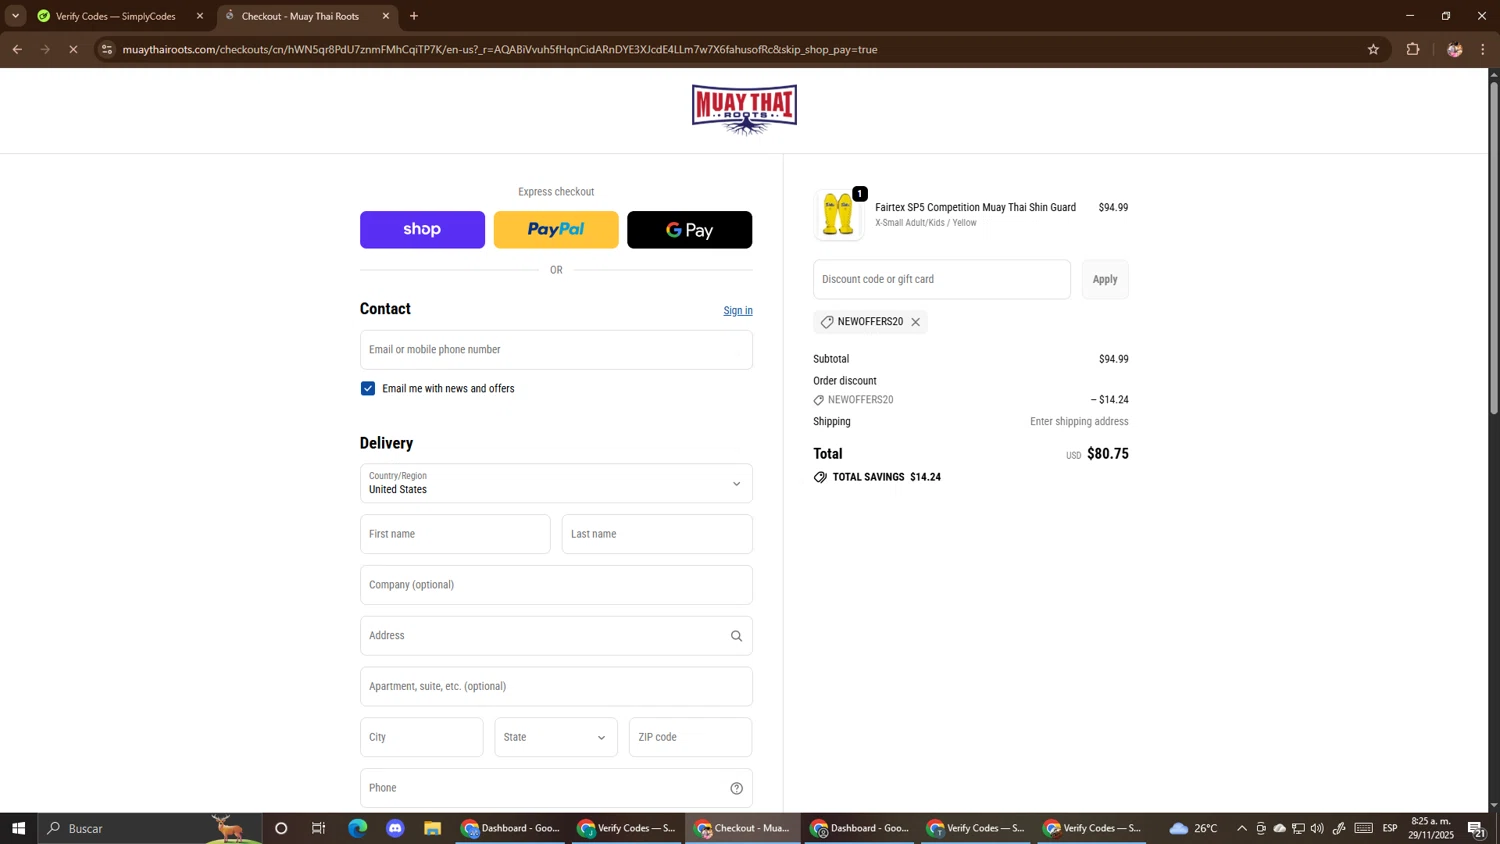The width and height of the screenshot is (1500, 844).
Task: Close the Checkout browser tab
Action: pyautogui.click(x=386, y=16)
